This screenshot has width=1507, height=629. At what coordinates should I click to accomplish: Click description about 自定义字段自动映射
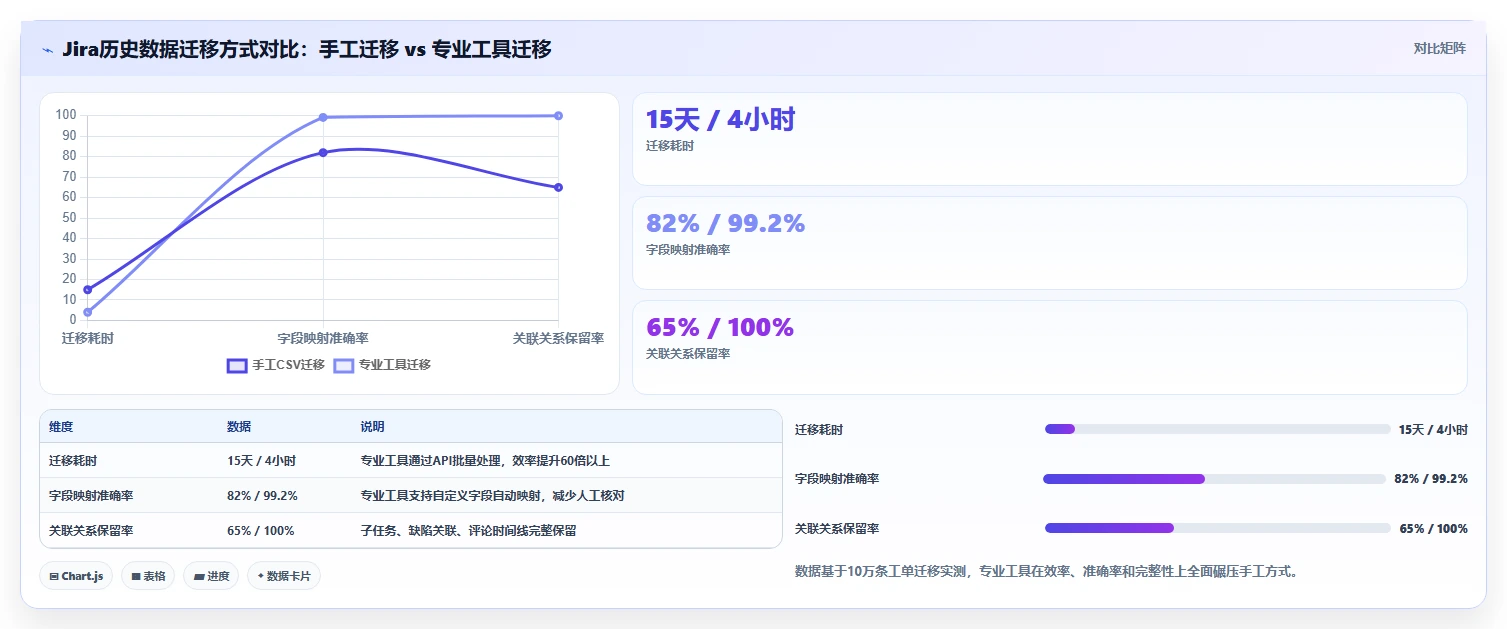coord(492,496)
